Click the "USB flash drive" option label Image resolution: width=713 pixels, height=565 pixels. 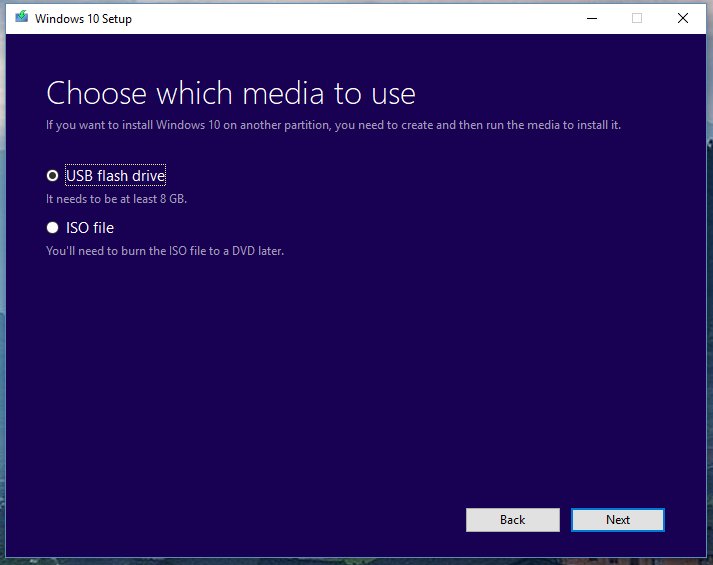pos(115,176)
